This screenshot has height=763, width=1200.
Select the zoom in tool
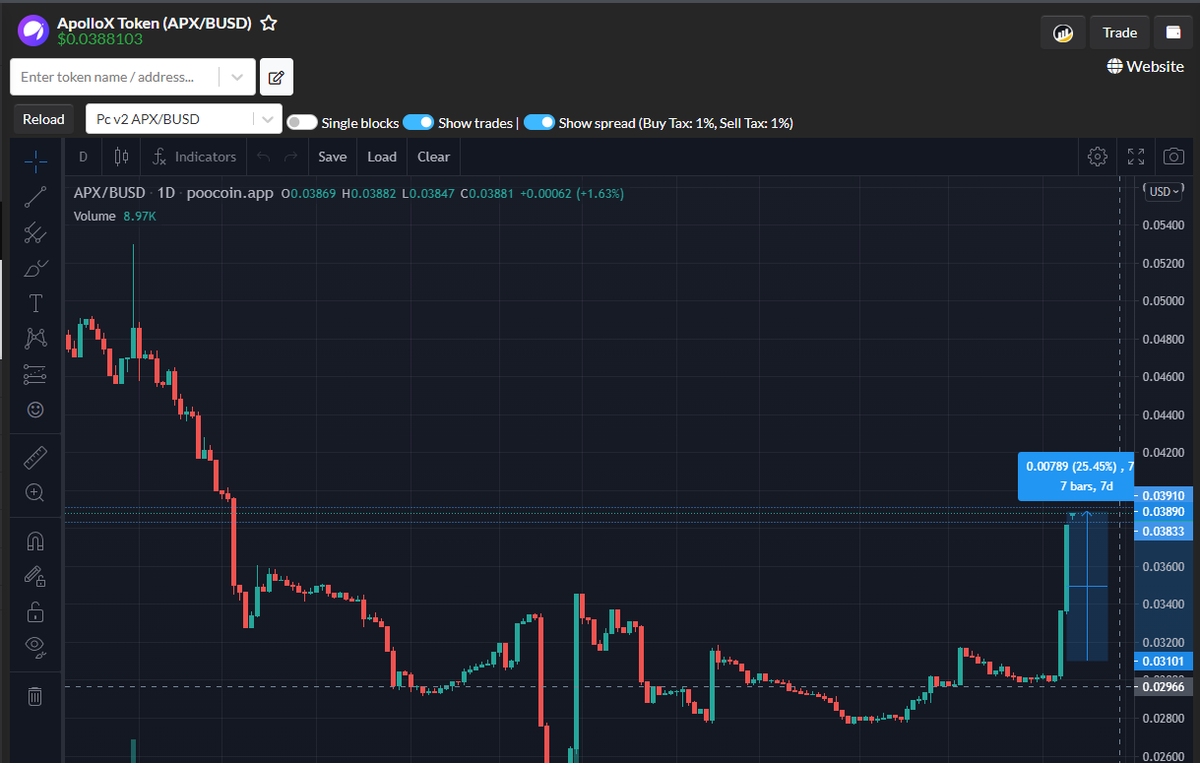point(35,493)
